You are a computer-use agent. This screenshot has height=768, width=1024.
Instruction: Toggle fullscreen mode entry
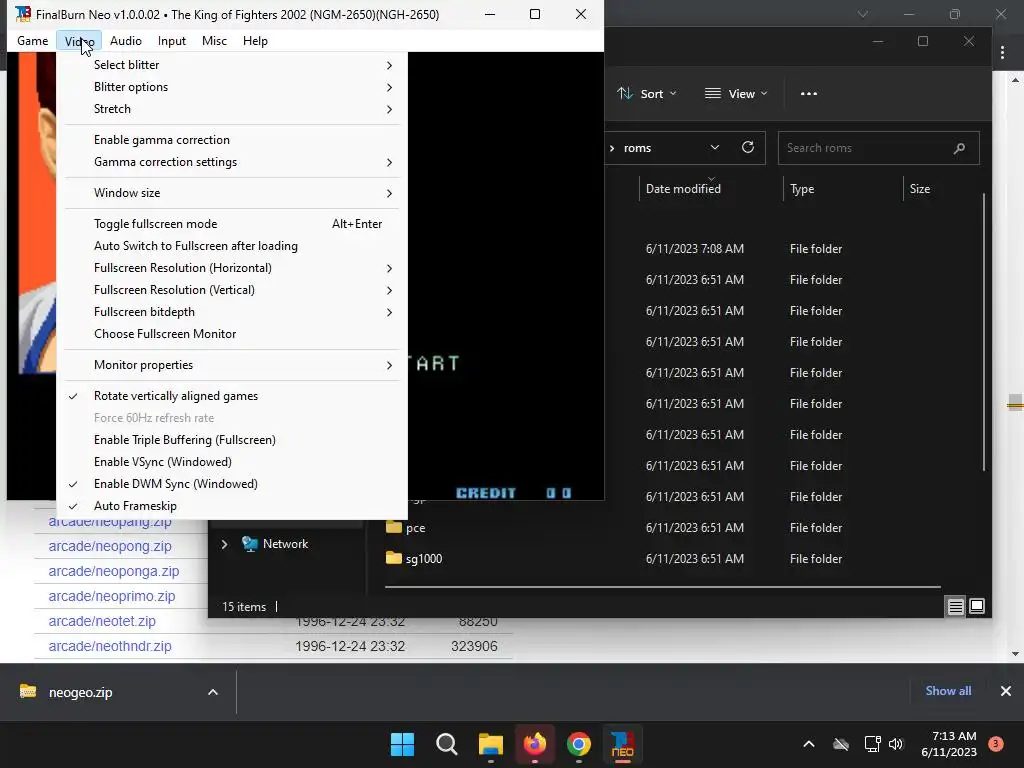click(x=232, y=224)
